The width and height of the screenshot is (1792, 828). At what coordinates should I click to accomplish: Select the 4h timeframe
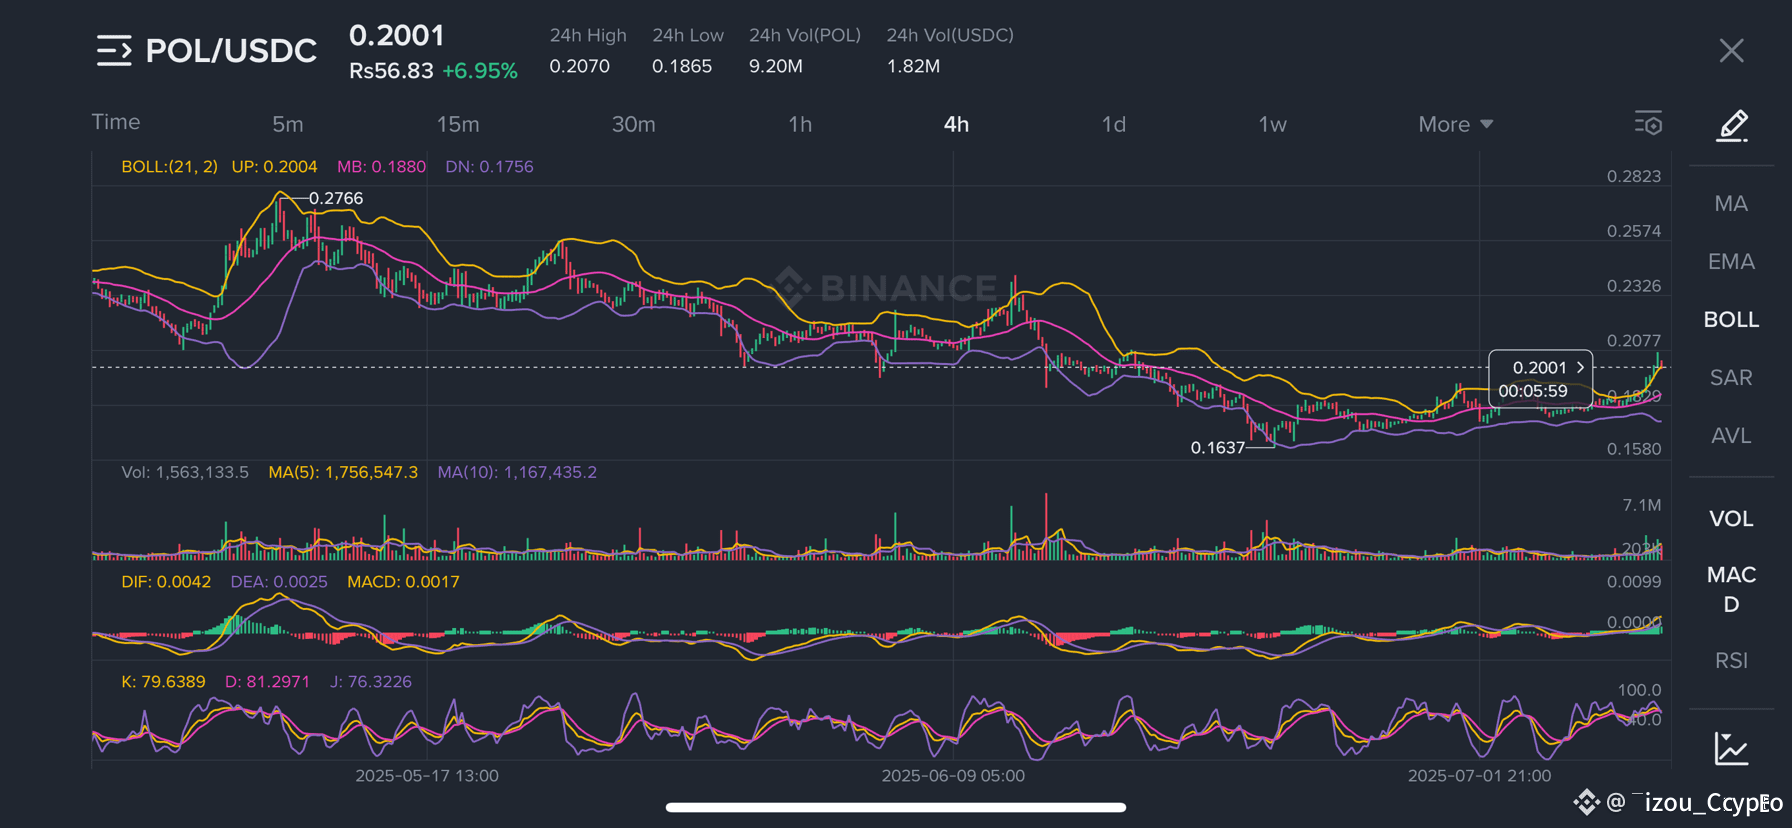956,124
